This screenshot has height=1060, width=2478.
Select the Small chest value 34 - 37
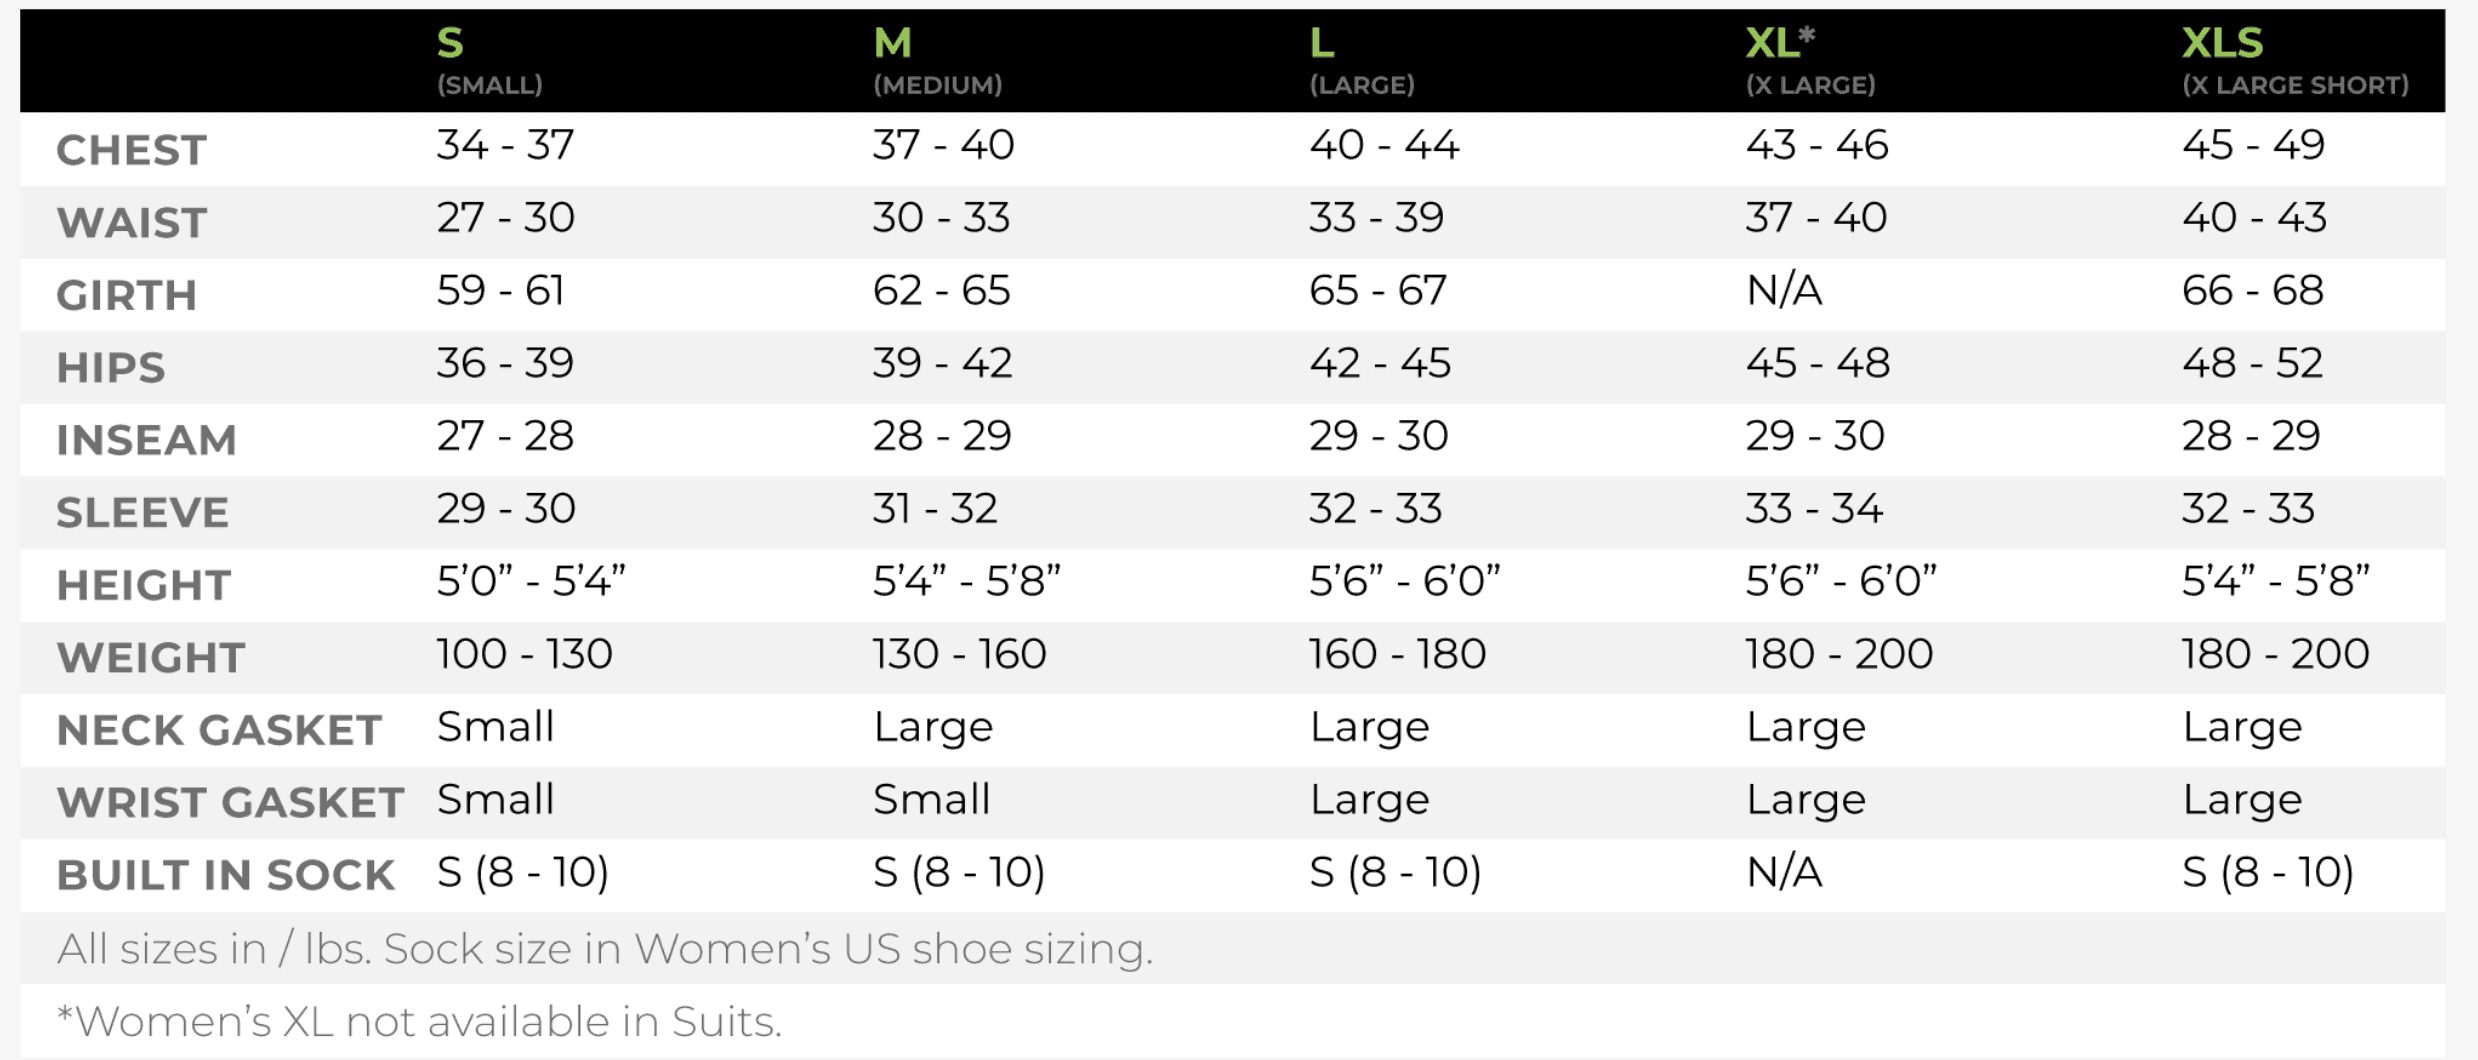(505, 145)
